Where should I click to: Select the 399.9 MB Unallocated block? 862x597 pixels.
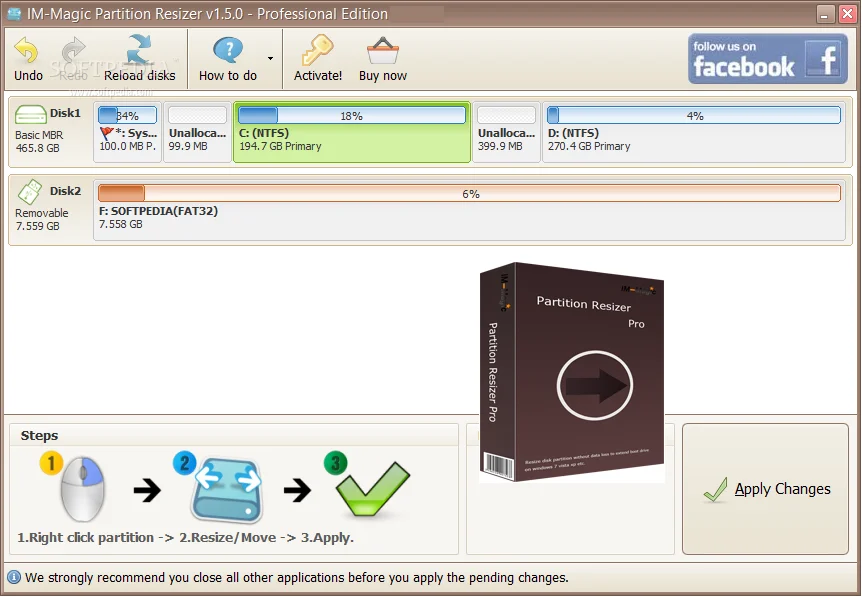tap(506, 132)
